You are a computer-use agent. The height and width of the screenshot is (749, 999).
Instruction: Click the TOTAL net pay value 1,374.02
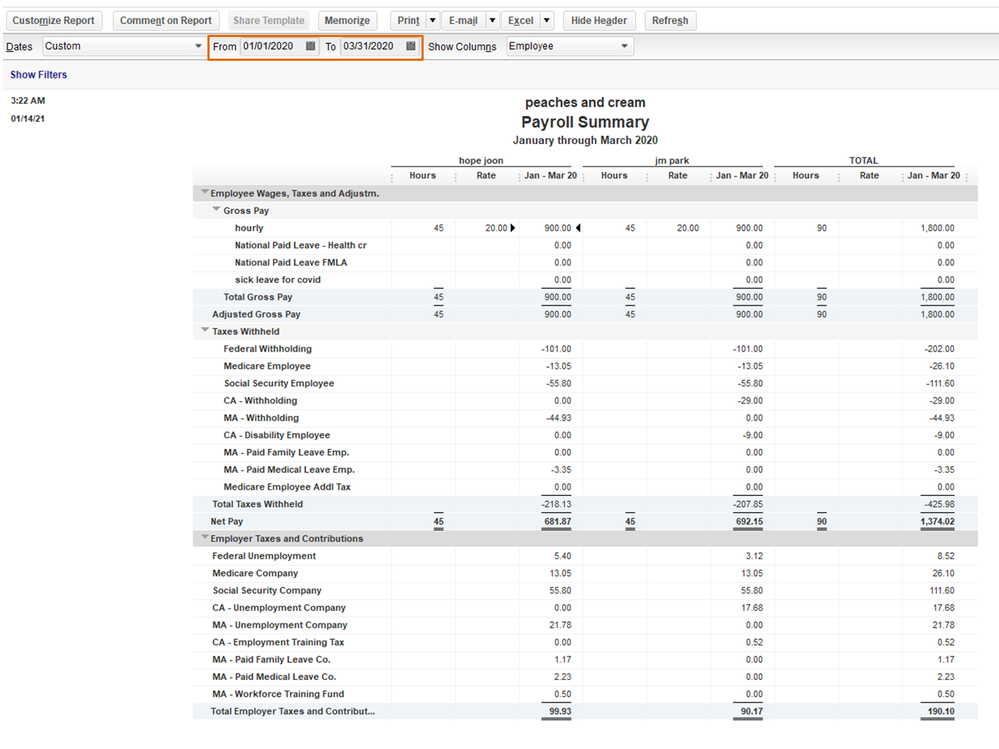click(x=937, y=521)
